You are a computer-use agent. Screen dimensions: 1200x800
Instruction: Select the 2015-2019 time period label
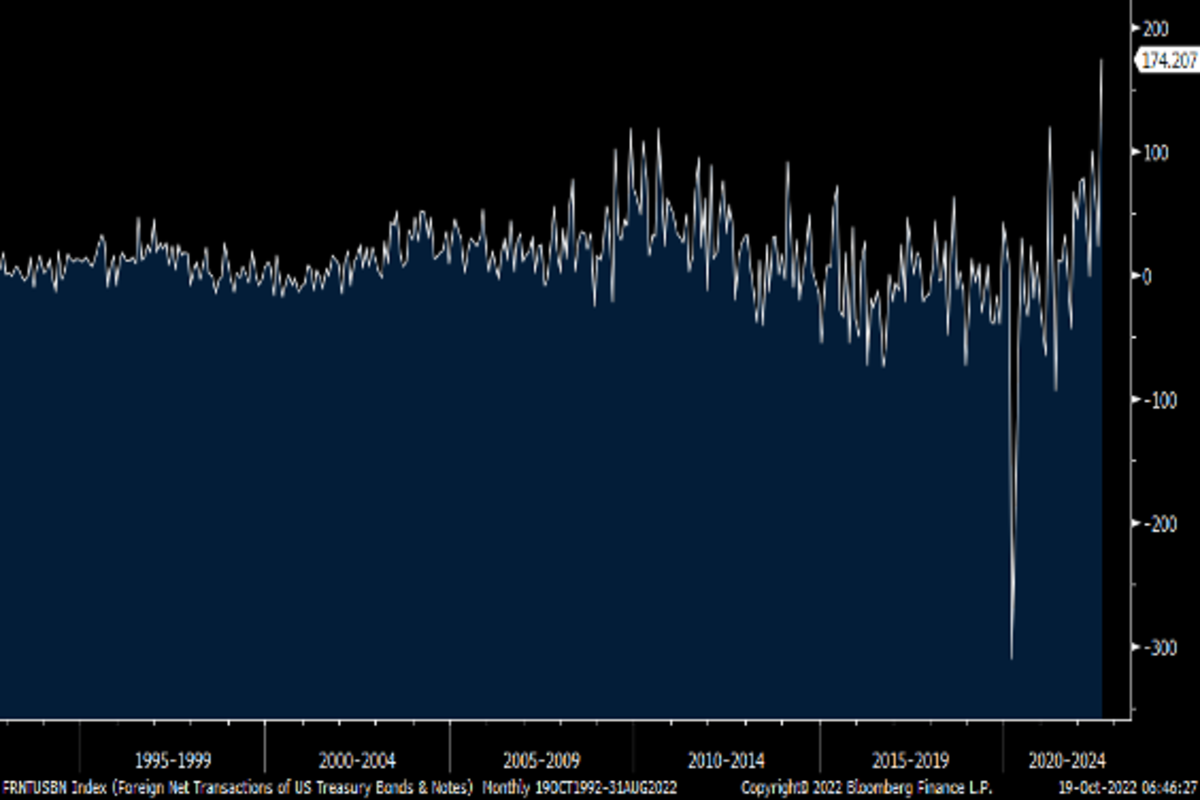[910, 759]
